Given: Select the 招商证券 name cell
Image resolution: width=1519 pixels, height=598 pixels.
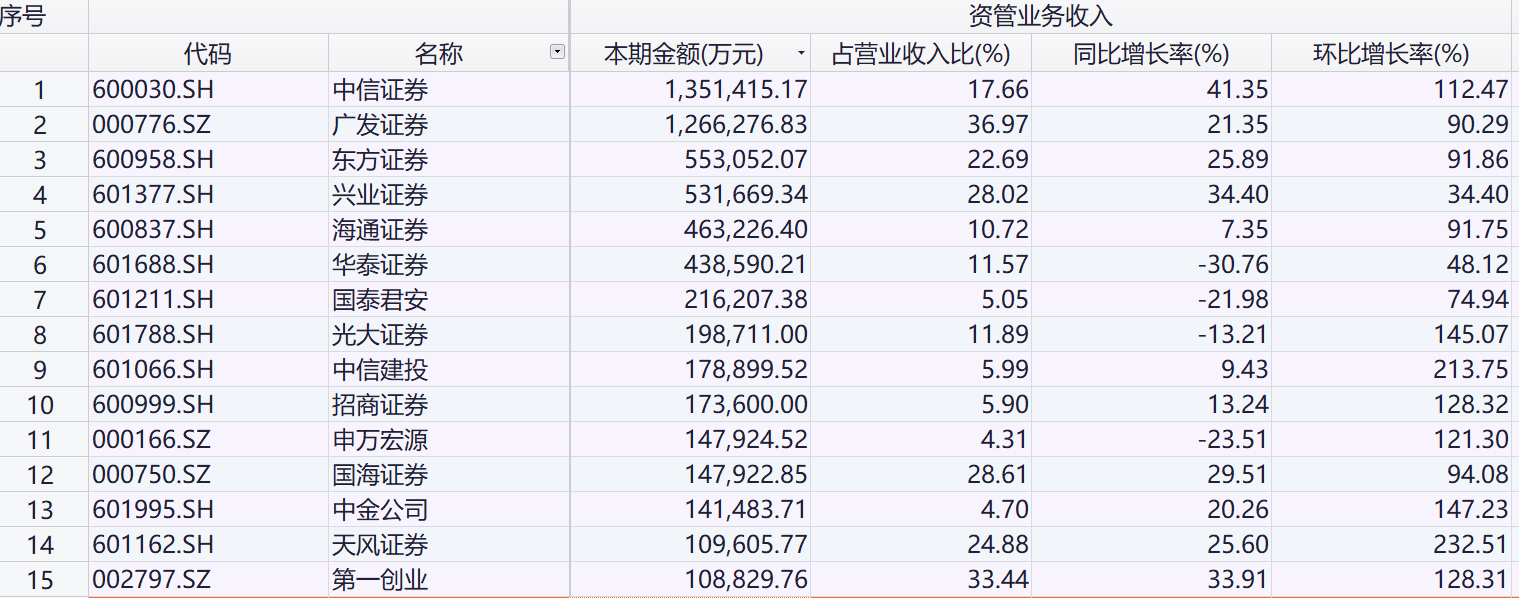Looking at the screenshot, I should coord(449,405).
